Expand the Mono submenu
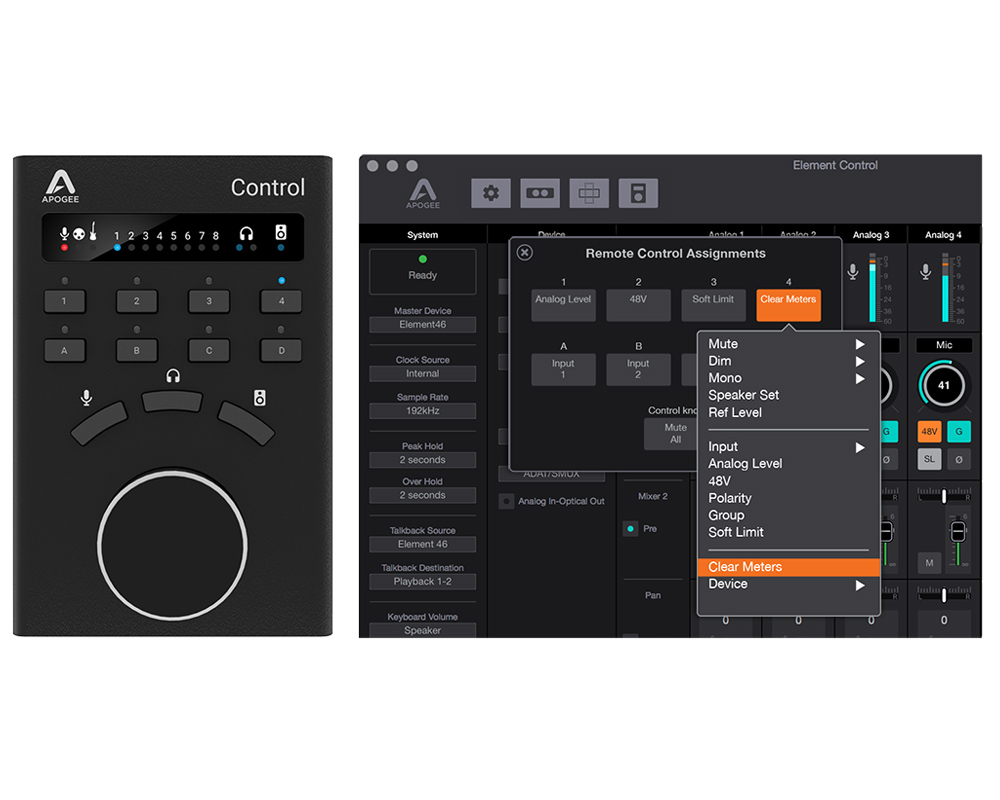Viewport: 1000px width, 800px height. pyautogui.click(x=788, y=378)
